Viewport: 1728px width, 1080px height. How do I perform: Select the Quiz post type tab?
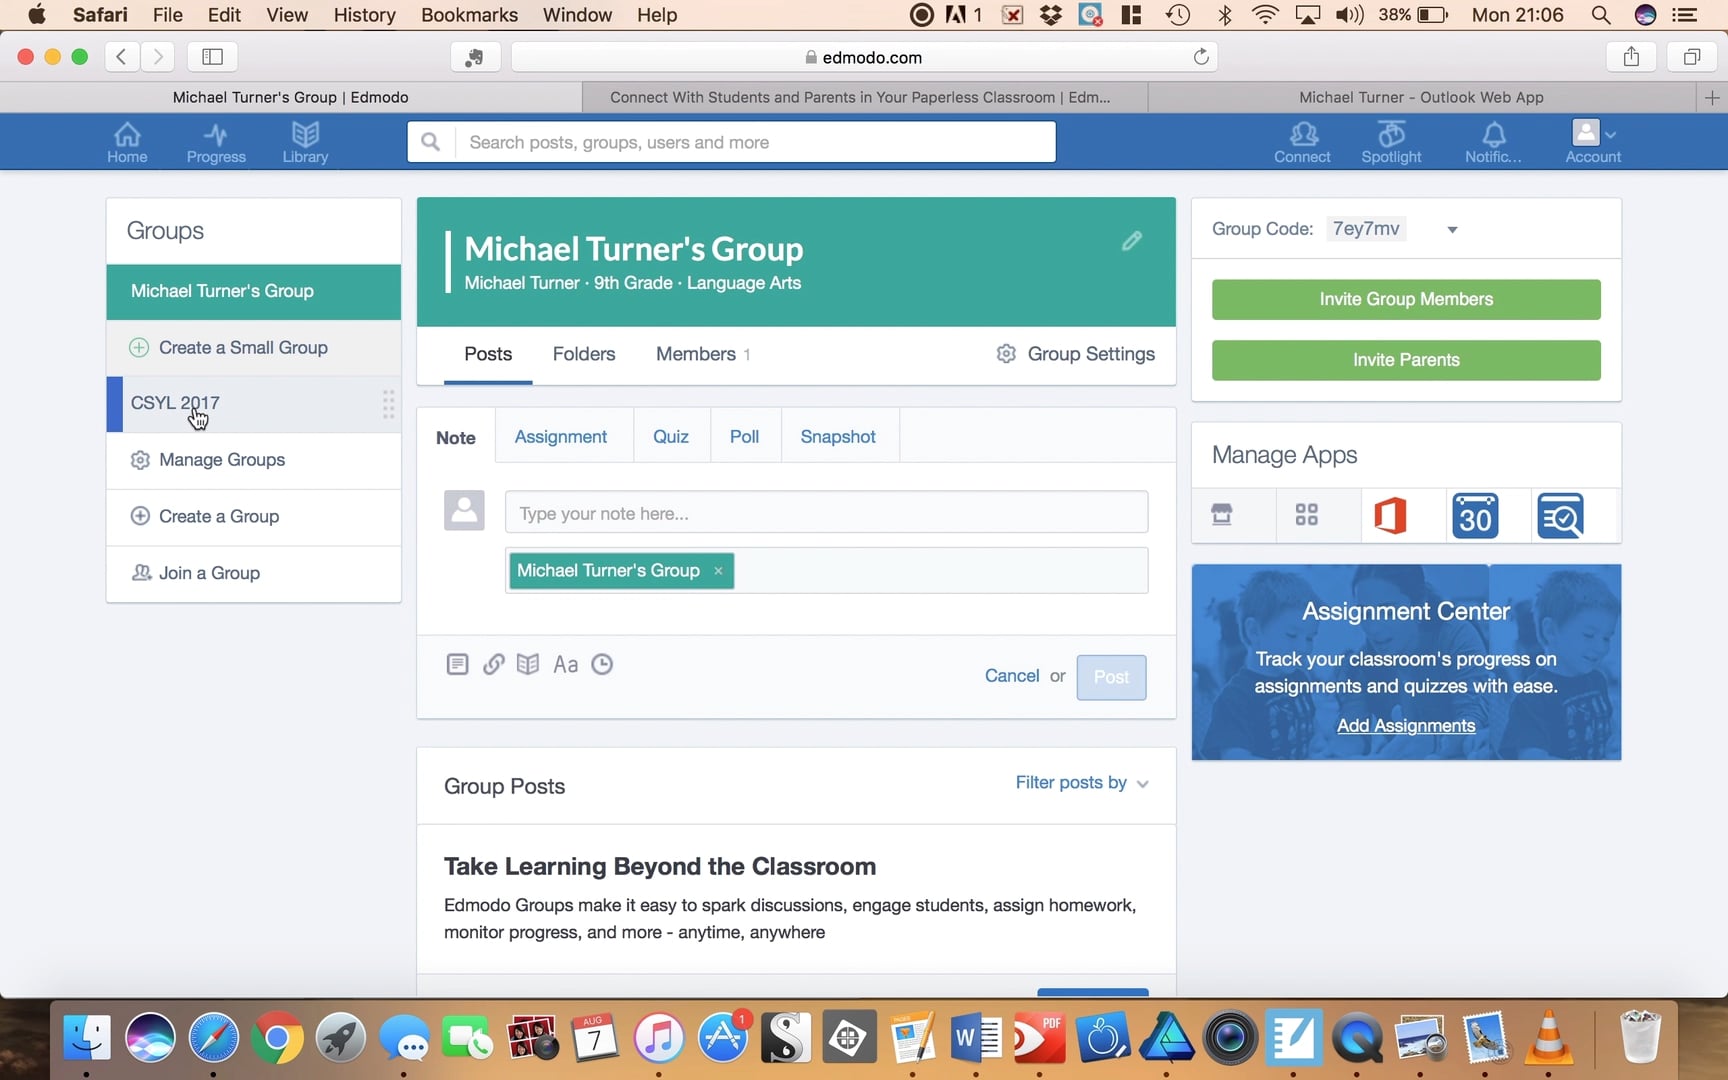point(671,437)
